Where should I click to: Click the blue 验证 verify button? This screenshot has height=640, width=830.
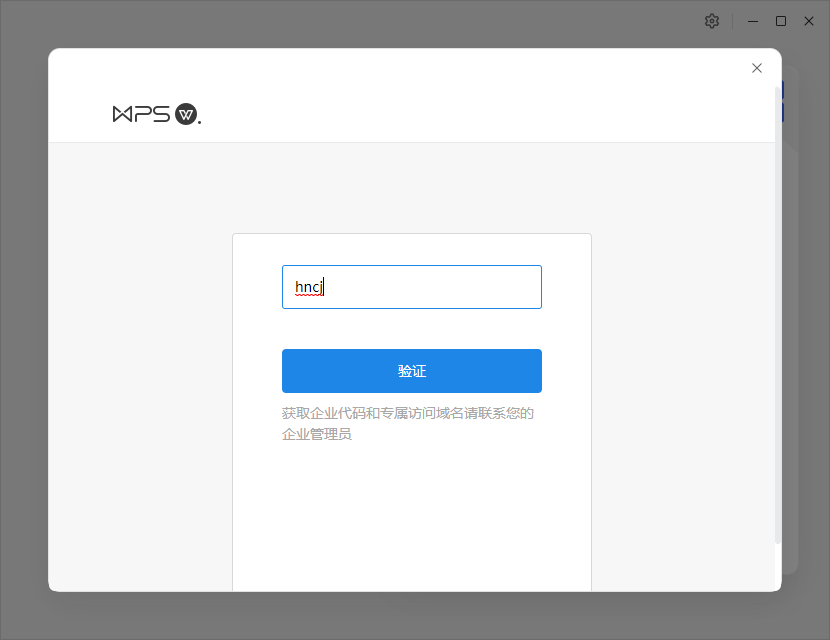tap(412, 371)
